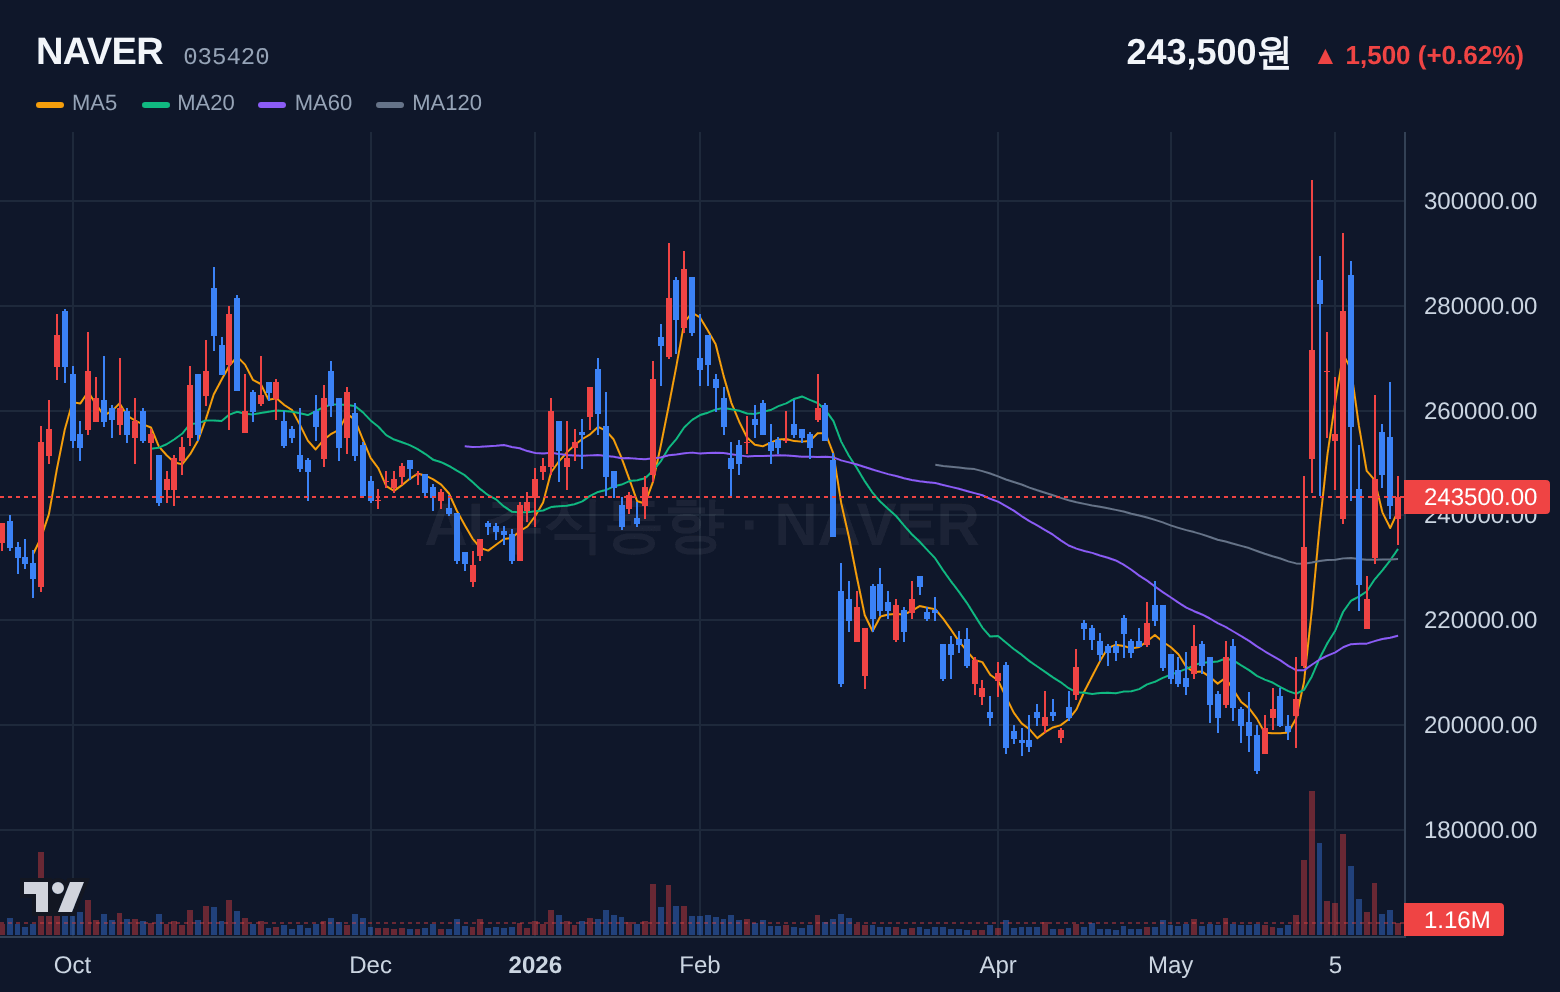Click the ticker code 035420
The width and height of the screenshot is (1560, 992).
[226, 57]
